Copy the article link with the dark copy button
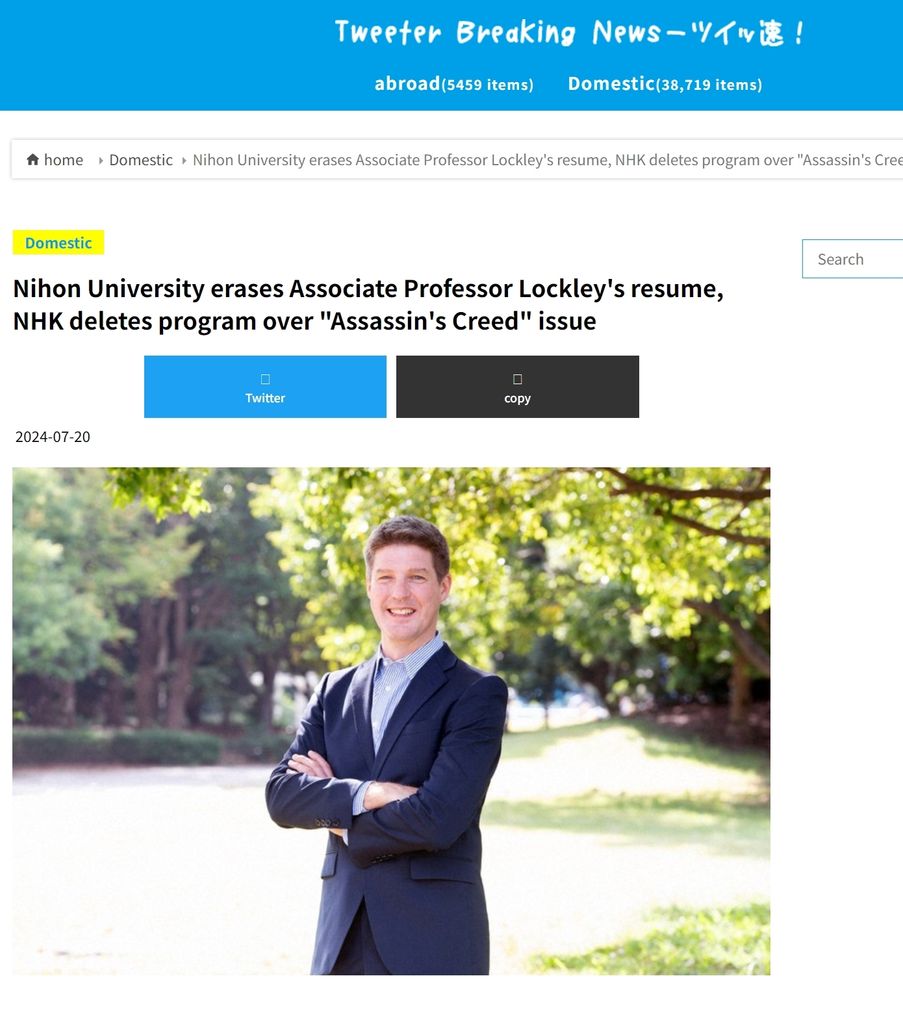Viewport: 903px width, 1024px height. point(517,387)
